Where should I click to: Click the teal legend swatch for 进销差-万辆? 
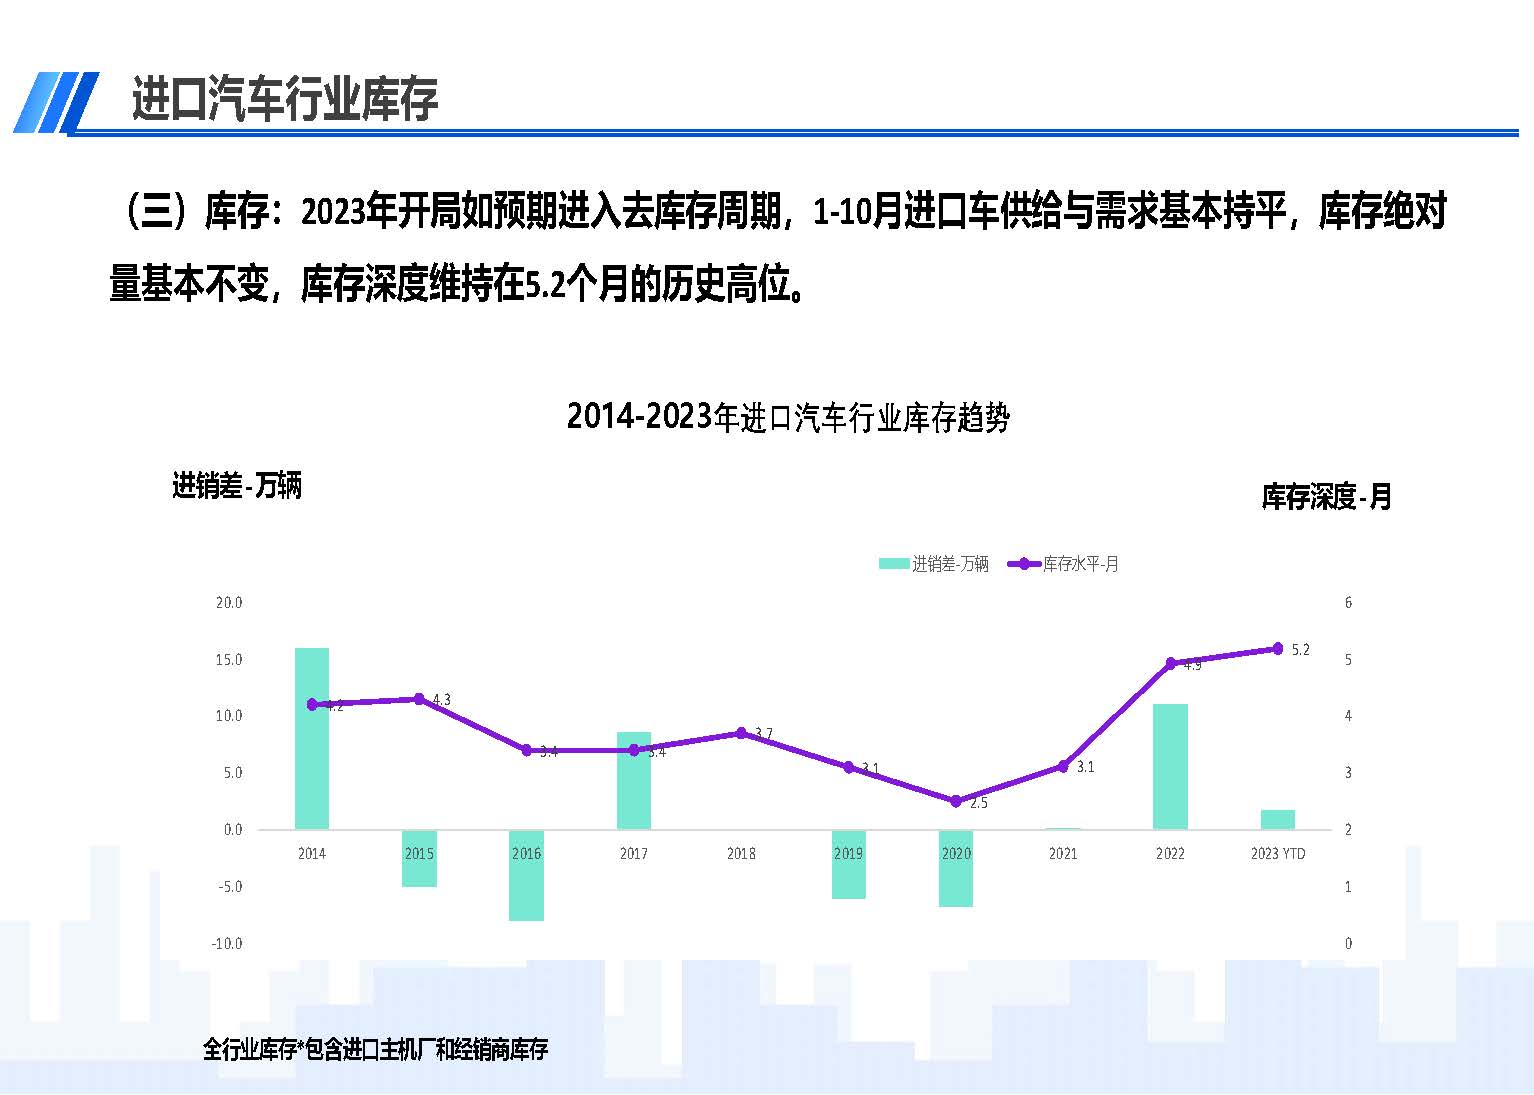893,564
